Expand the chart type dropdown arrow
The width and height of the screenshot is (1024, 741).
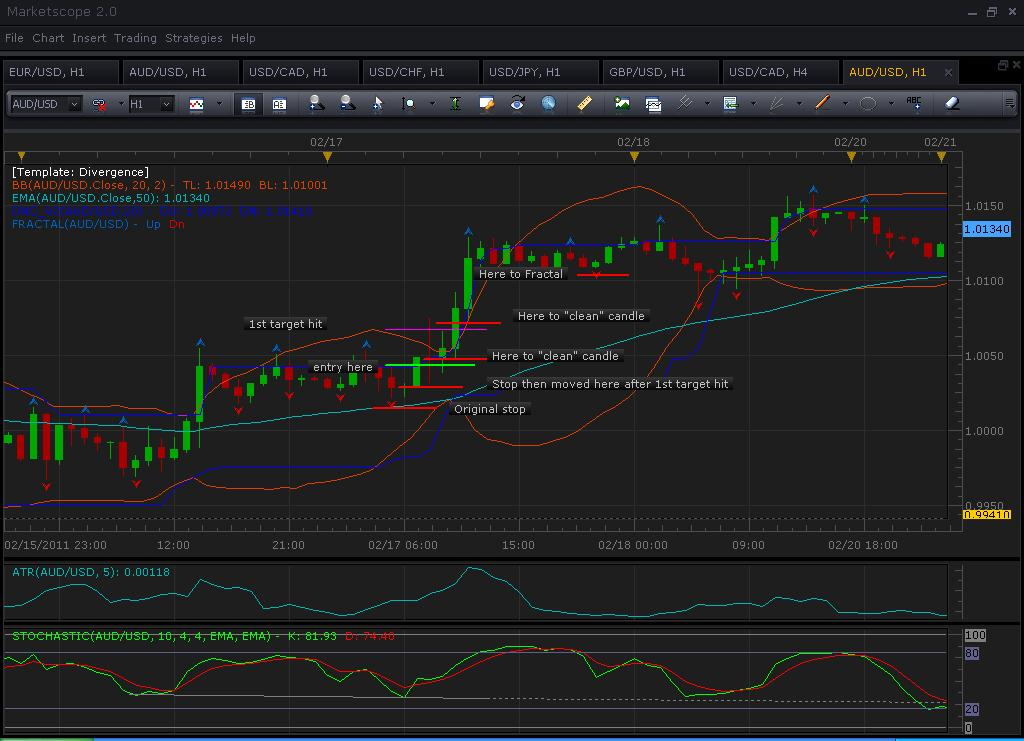tap(219, 104)
